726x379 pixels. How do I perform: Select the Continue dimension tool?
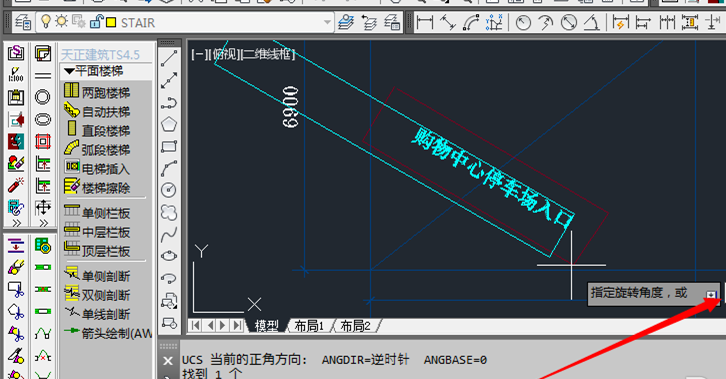click(667, 22)
